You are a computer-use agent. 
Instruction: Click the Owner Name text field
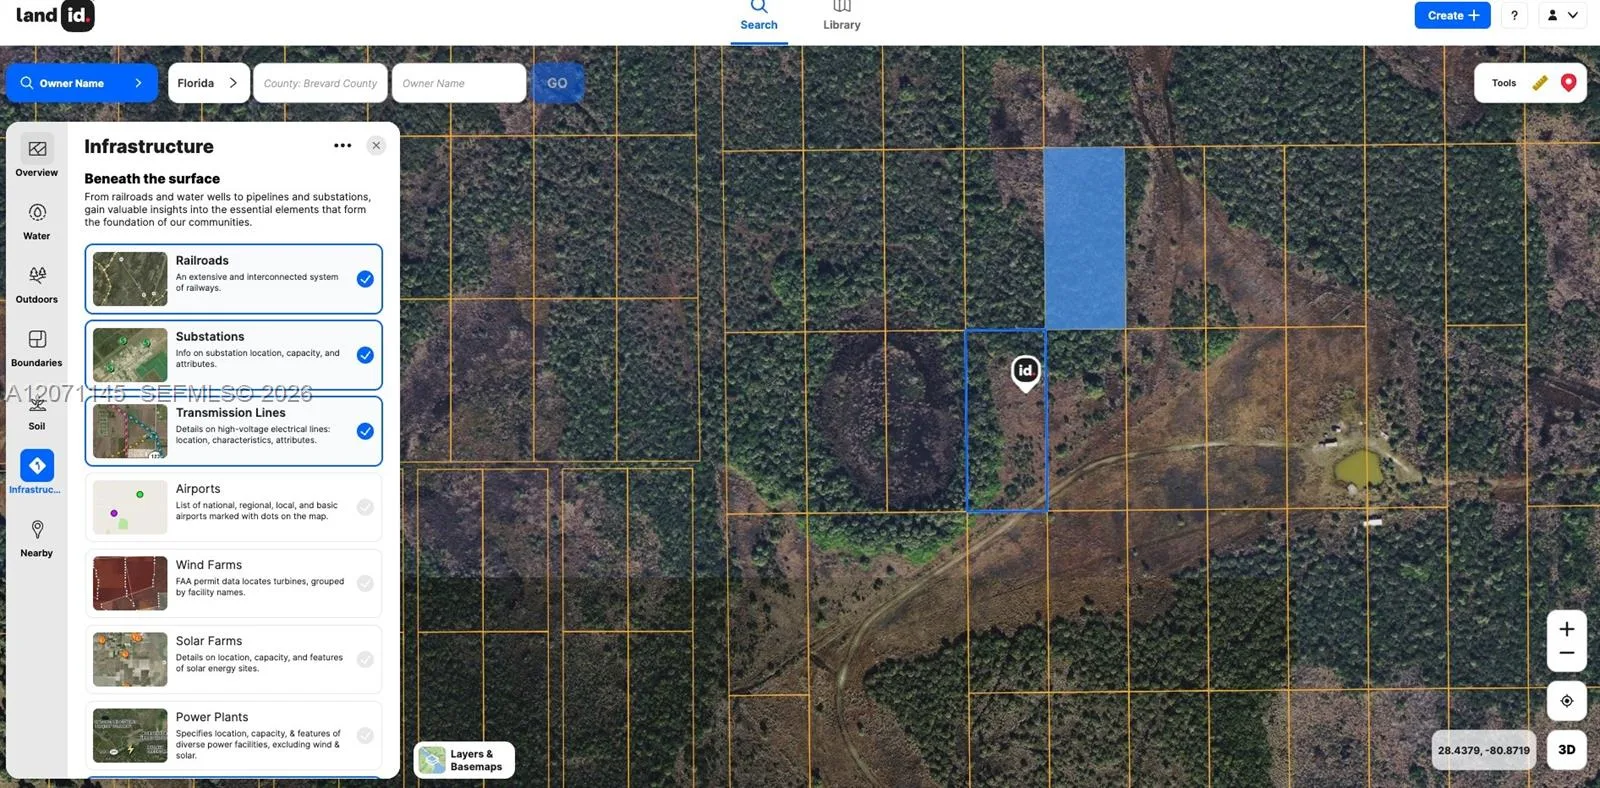pyautogui.click(x=459, y=83)
